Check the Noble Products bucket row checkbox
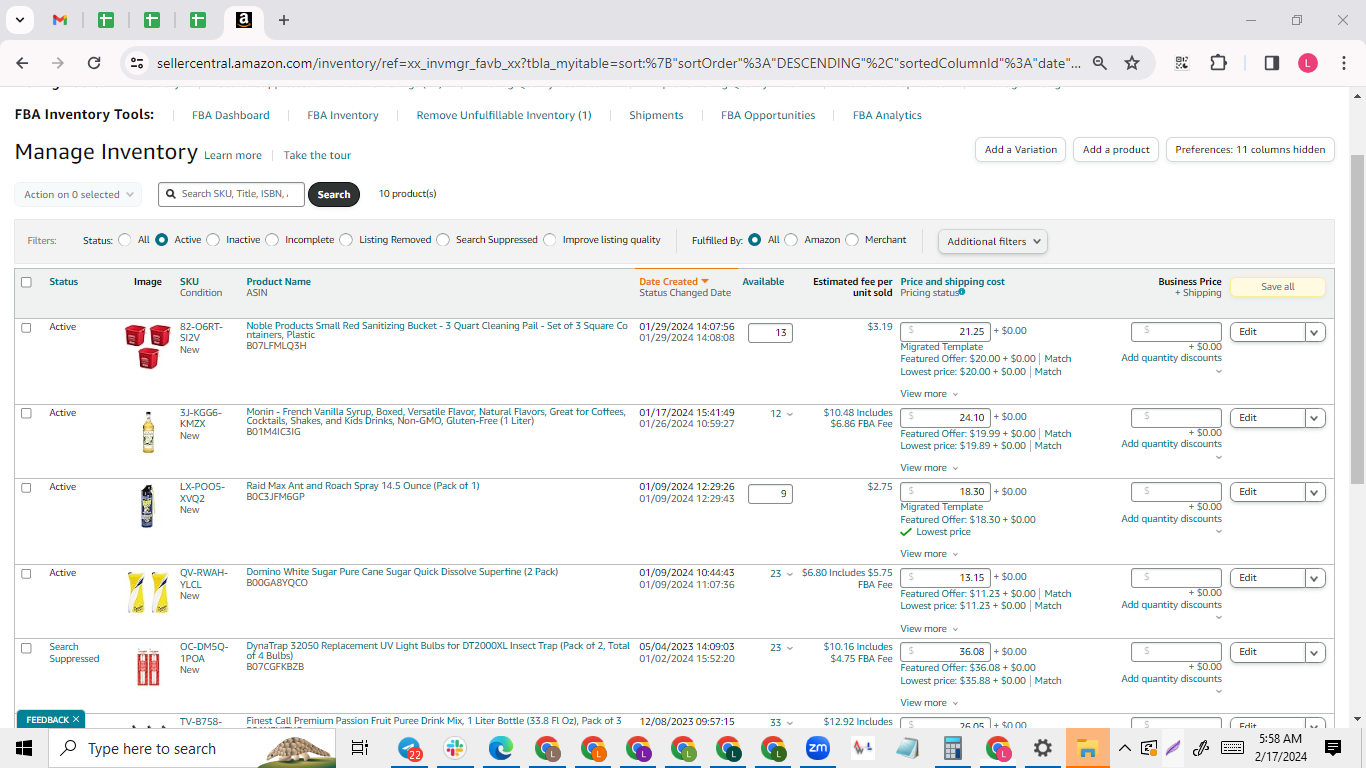The width and height of the screenshot is (1366, 768). tap(26, 327)
